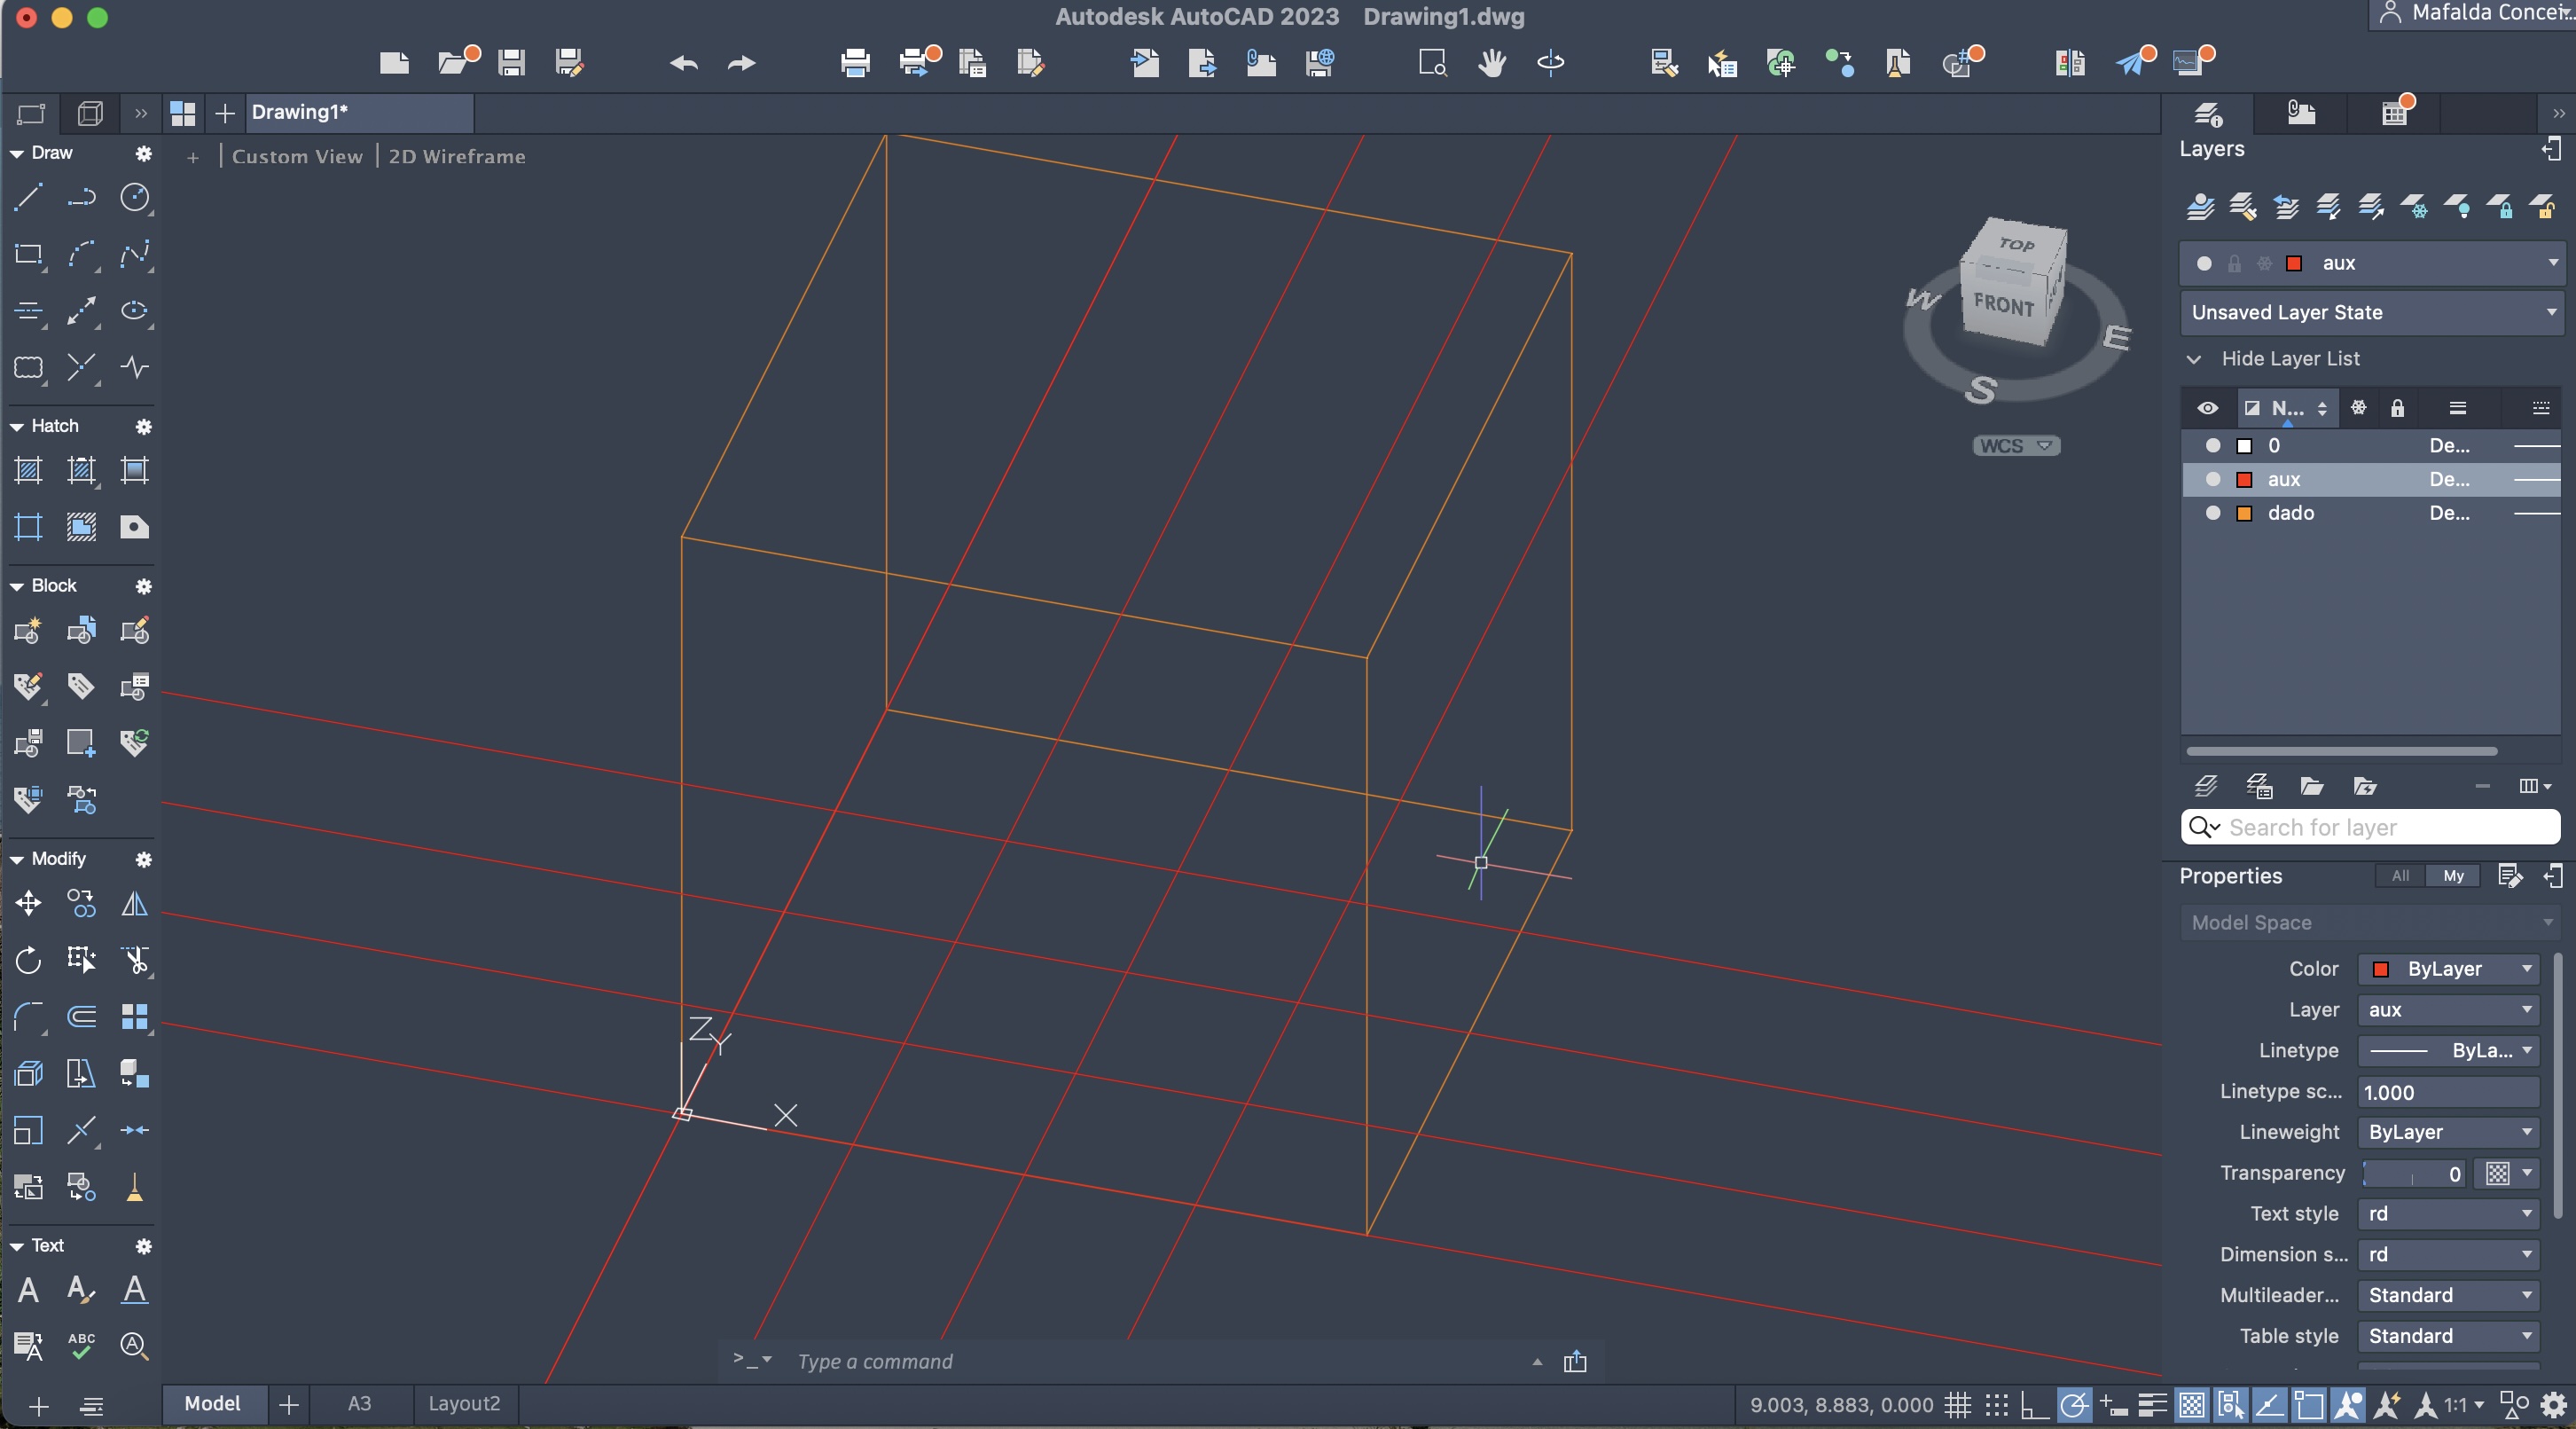
Task: Click the Plot printer icon
Action: click(x=855, y=63)
